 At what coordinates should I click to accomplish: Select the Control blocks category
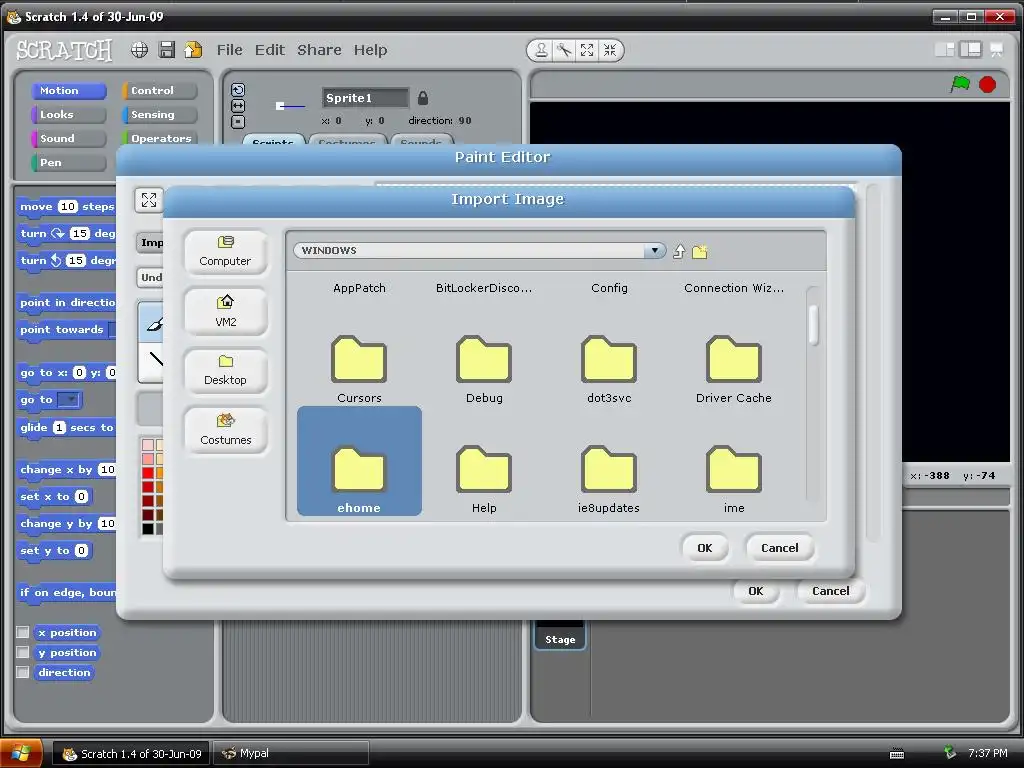[159, 91]
